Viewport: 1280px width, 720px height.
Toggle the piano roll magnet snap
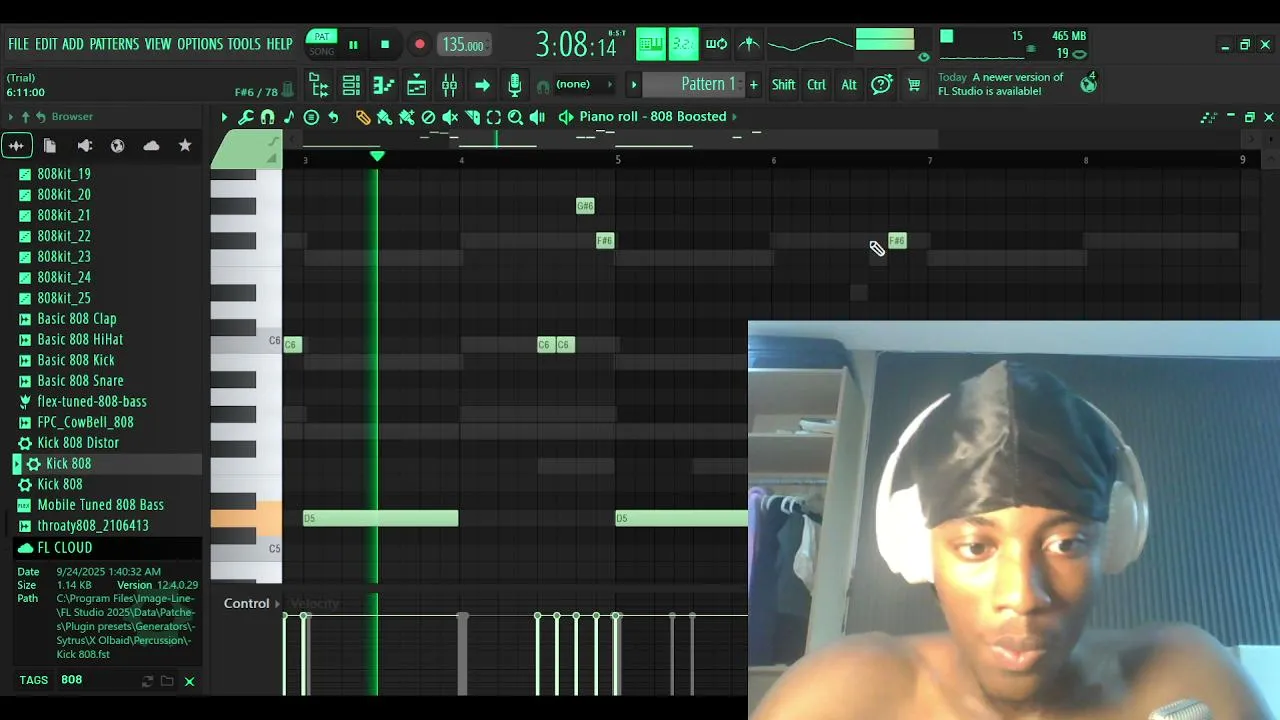(267, 117)
